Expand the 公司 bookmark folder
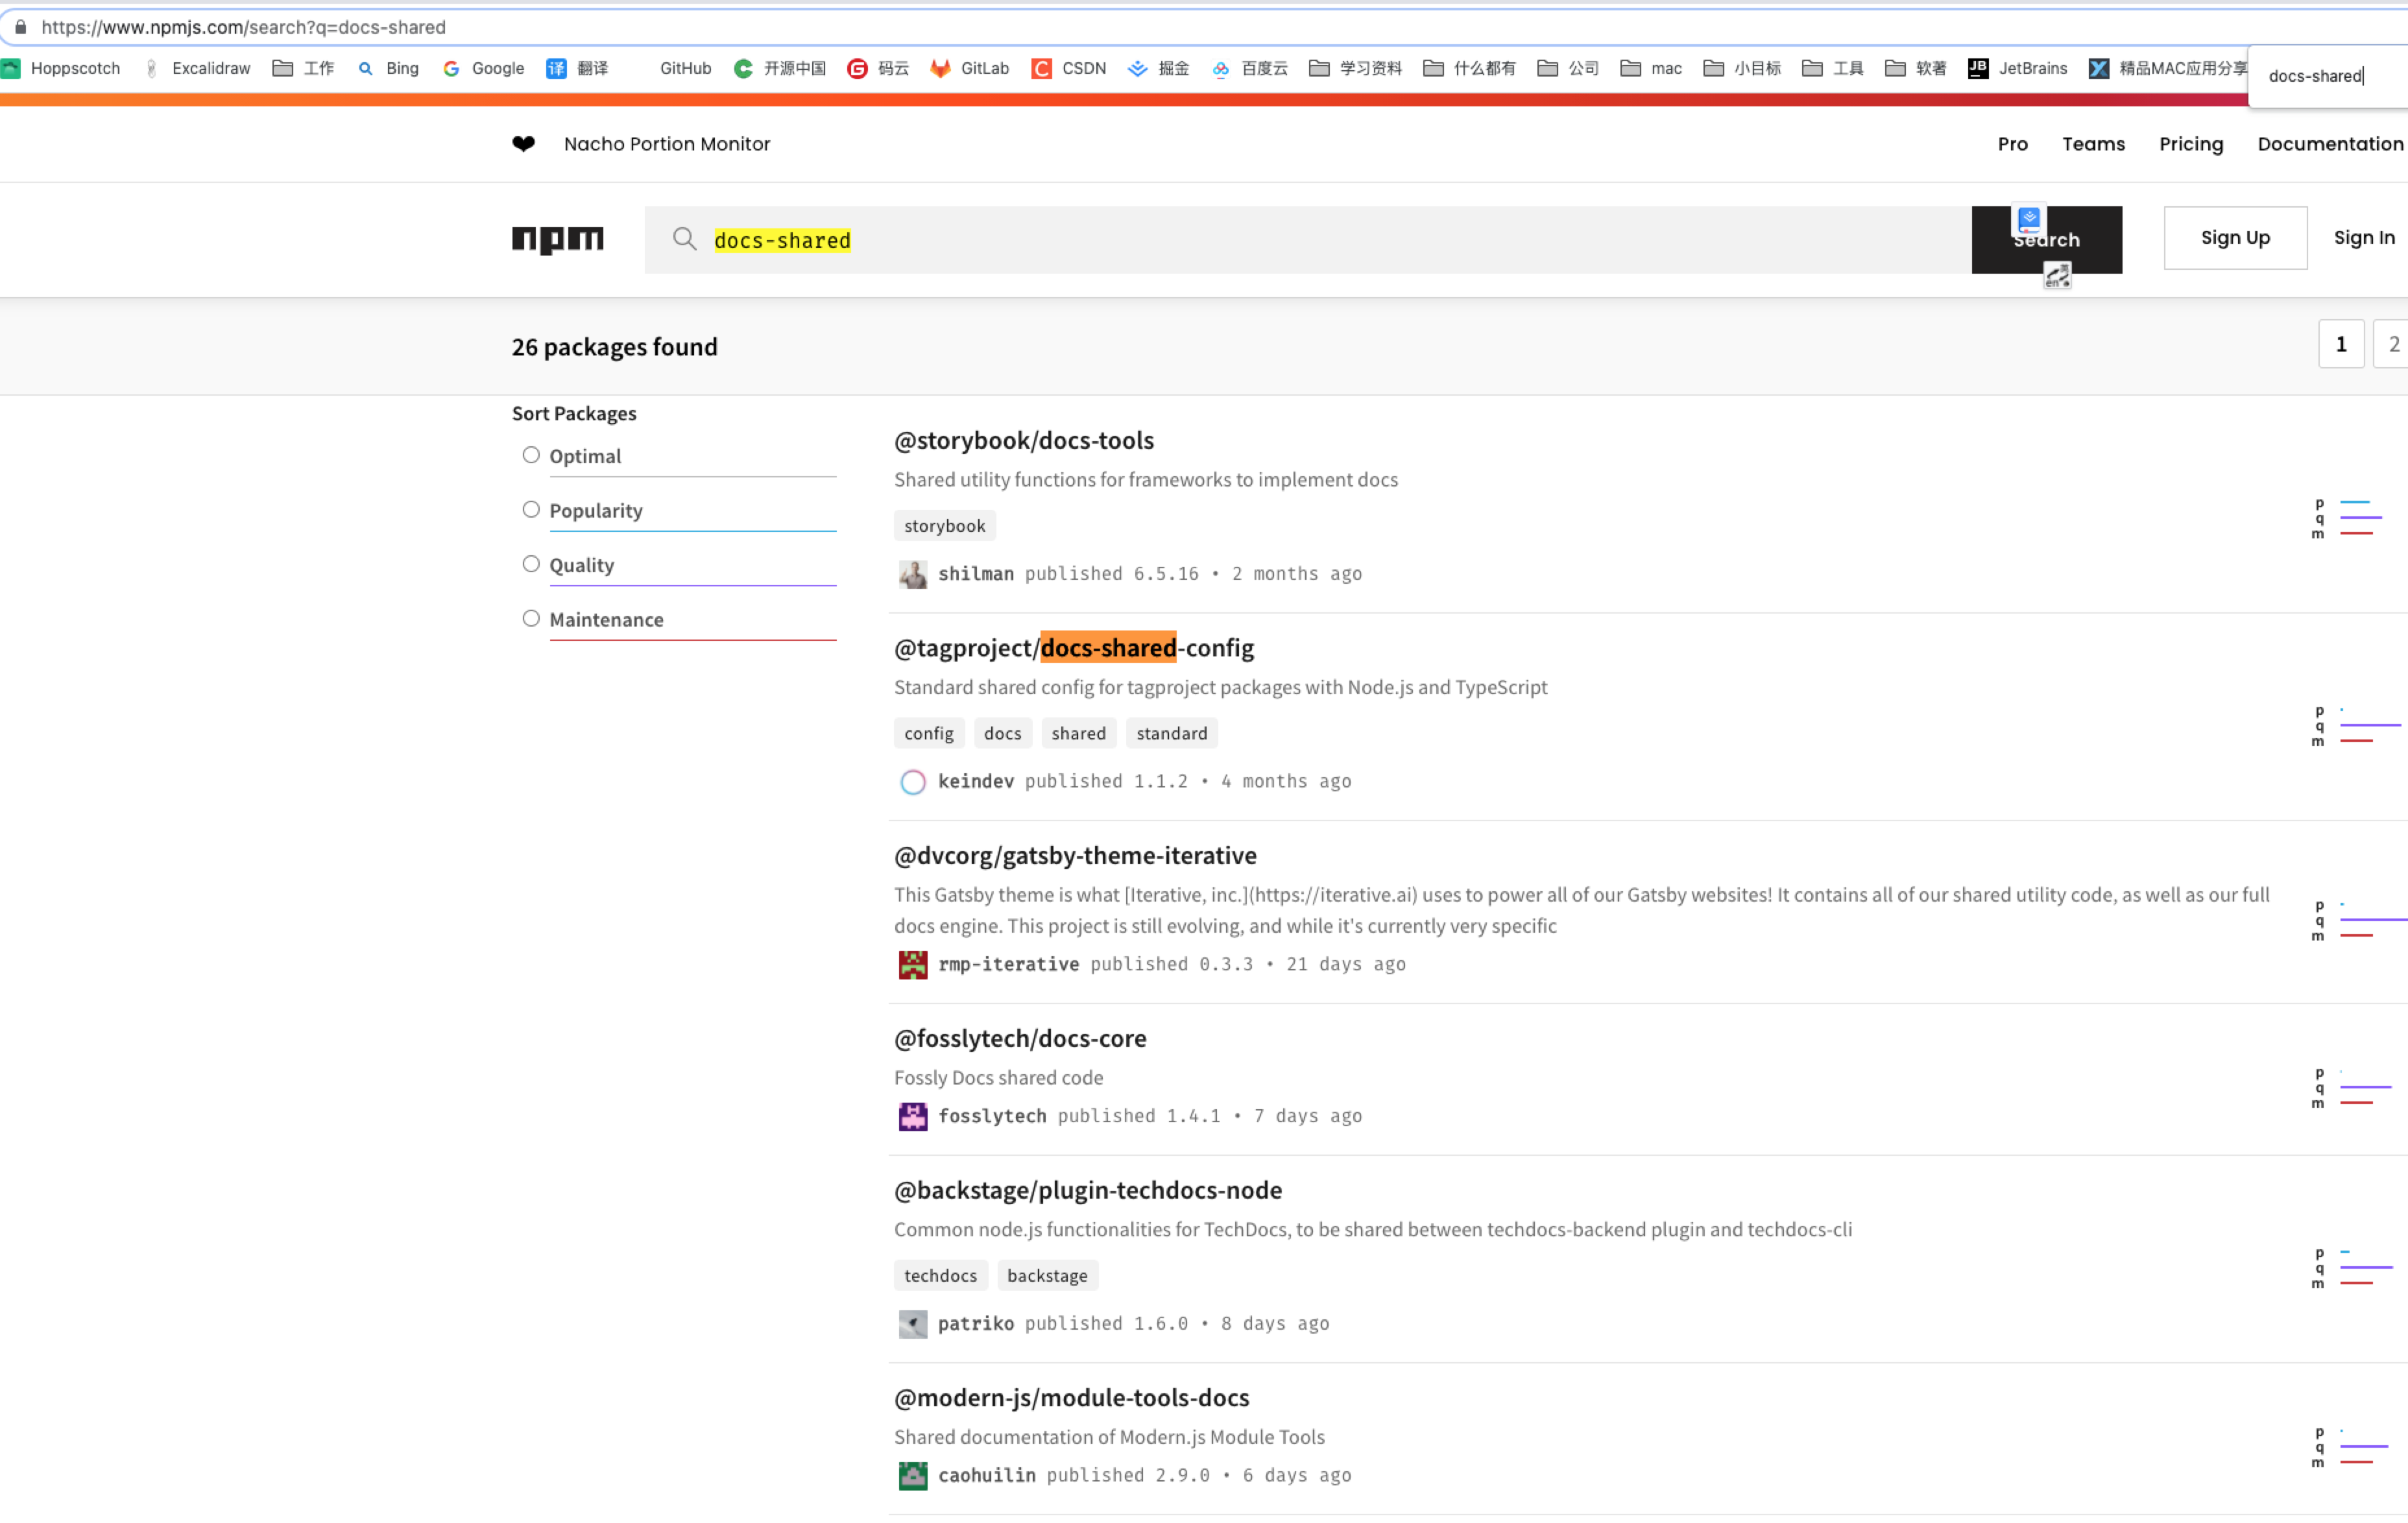This screenshot has width=2408, height=1523. [1568, 68]
